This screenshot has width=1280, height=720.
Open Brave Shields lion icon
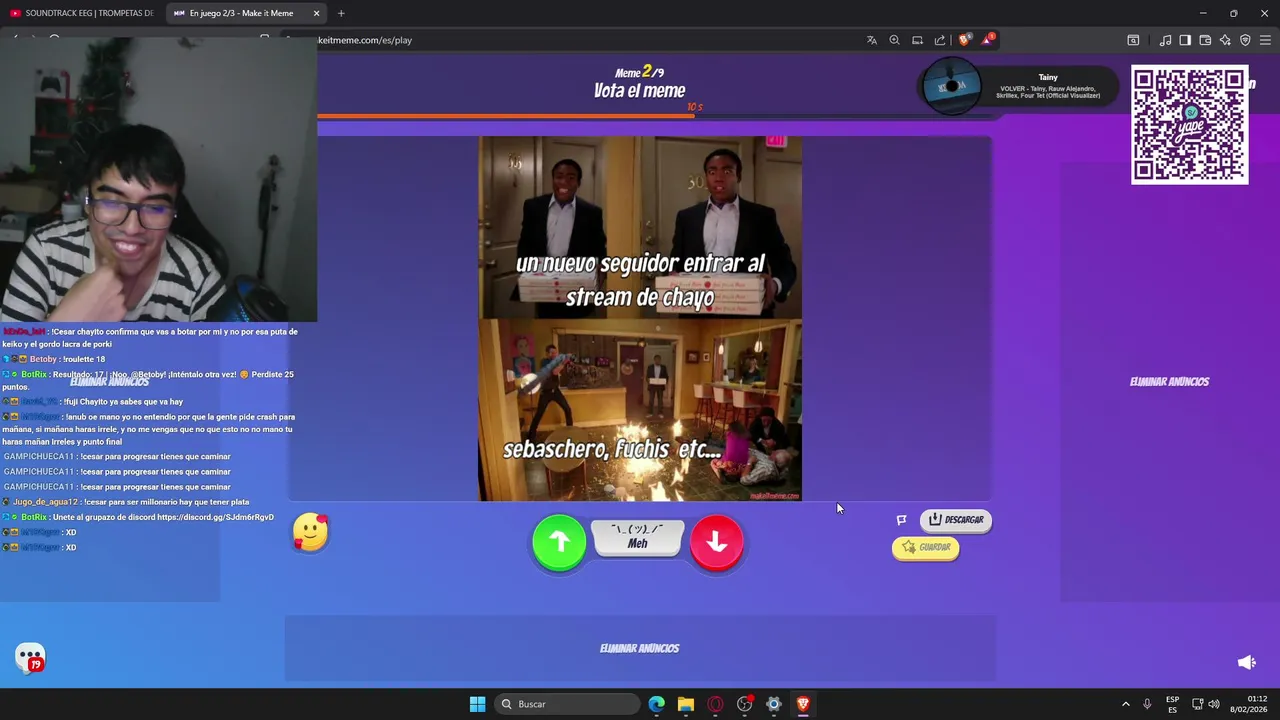(x=964, y=40)
